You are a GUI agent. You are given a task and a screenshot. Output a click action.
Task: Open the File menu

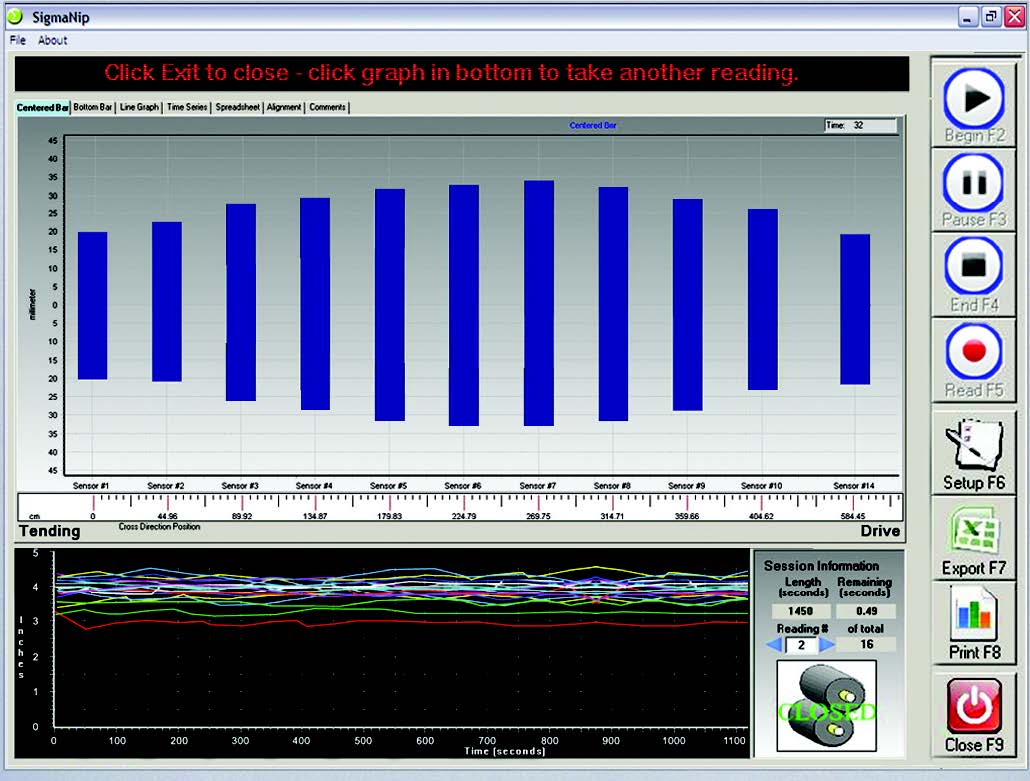[x=18, y=40]
